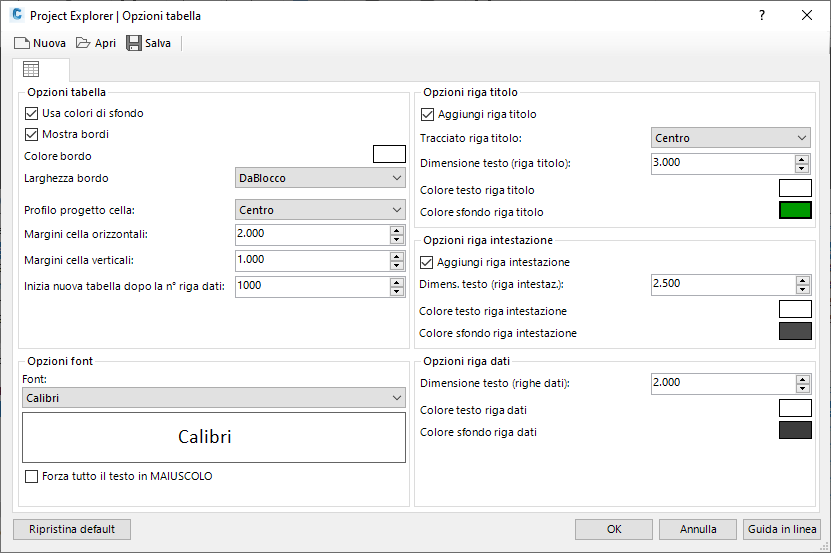Expand the Profilo progetto cella dropdown
The height and width of the screenshot is (553, 831).
click(319, 210)
